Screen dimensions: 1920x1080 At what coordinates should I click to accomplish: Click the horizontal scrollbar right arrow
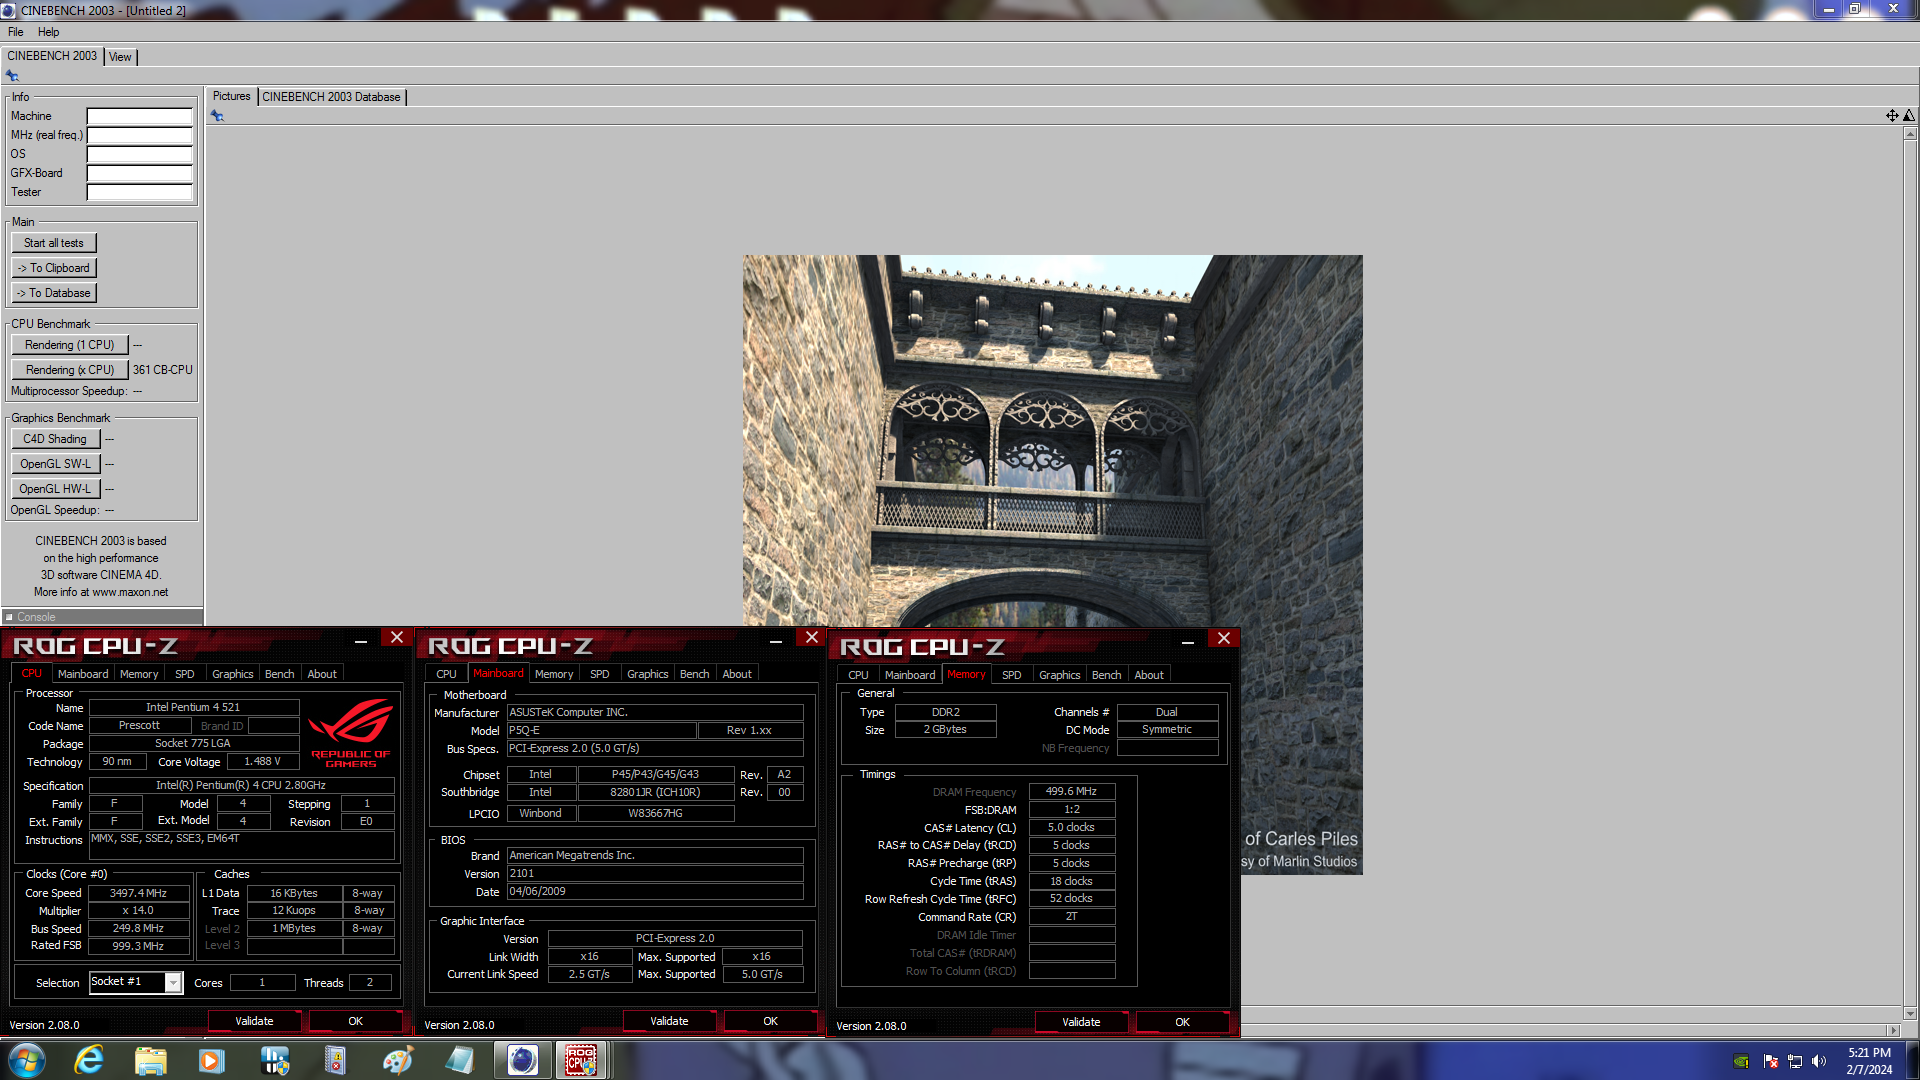tap(1893, 1030)
